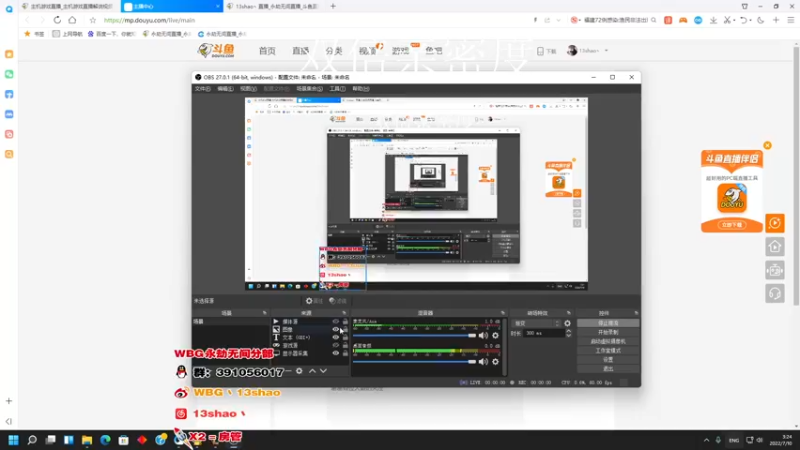Open OBS Help (帮助) menu
The image size is (800, 450).
[361, 89]
